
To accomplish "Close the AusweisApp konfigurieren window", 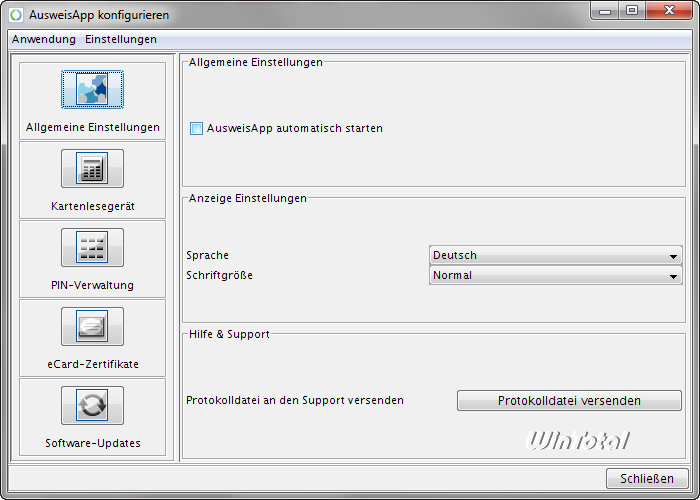I will coord(669,11).
